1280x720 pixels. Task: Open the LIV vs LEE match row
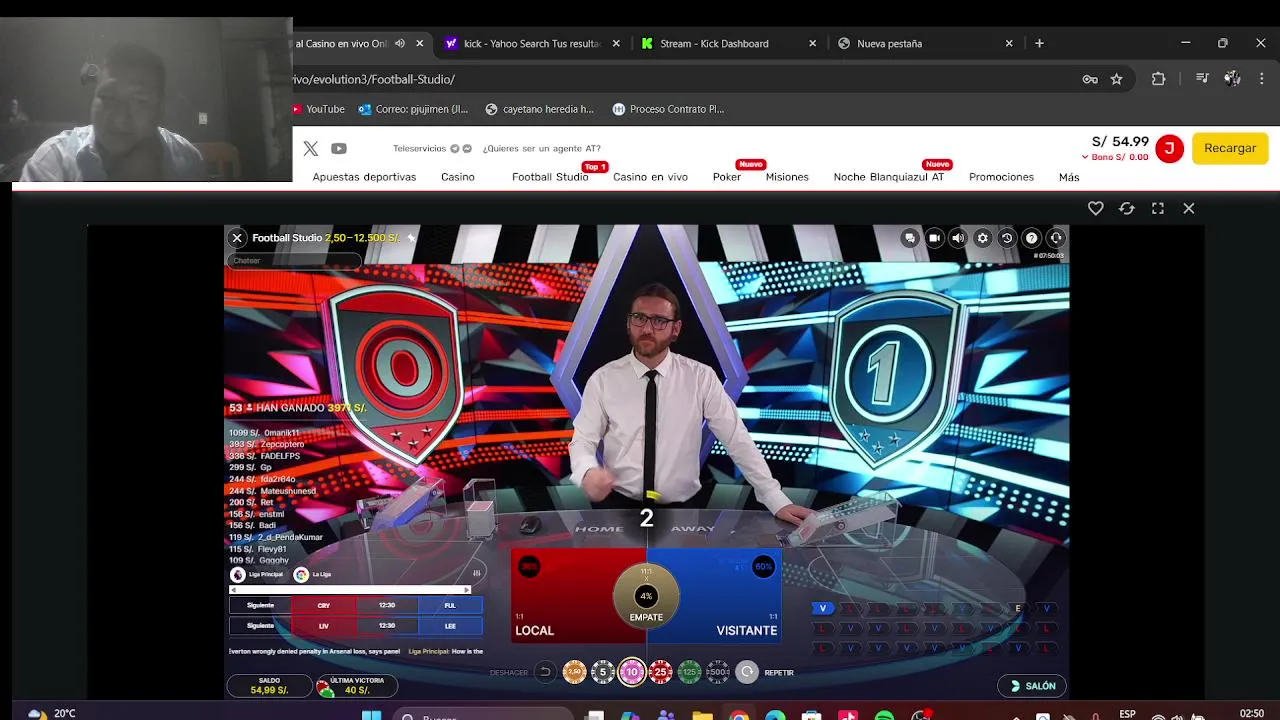[x=357, y=626]
